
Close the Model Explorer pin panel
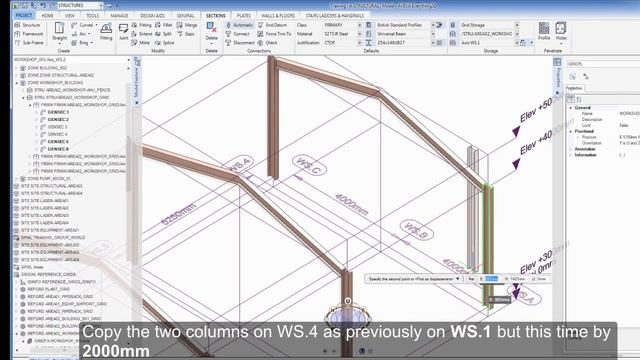point(137,103)
